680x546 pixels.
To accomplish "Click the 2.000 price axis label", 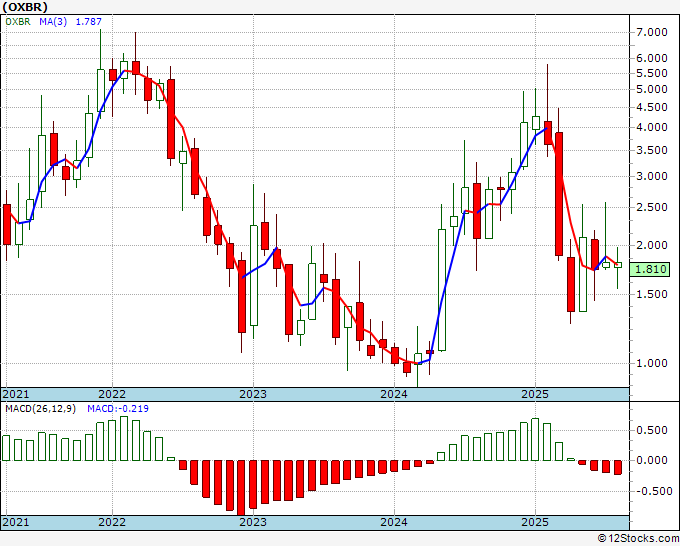I will (651, 245).
